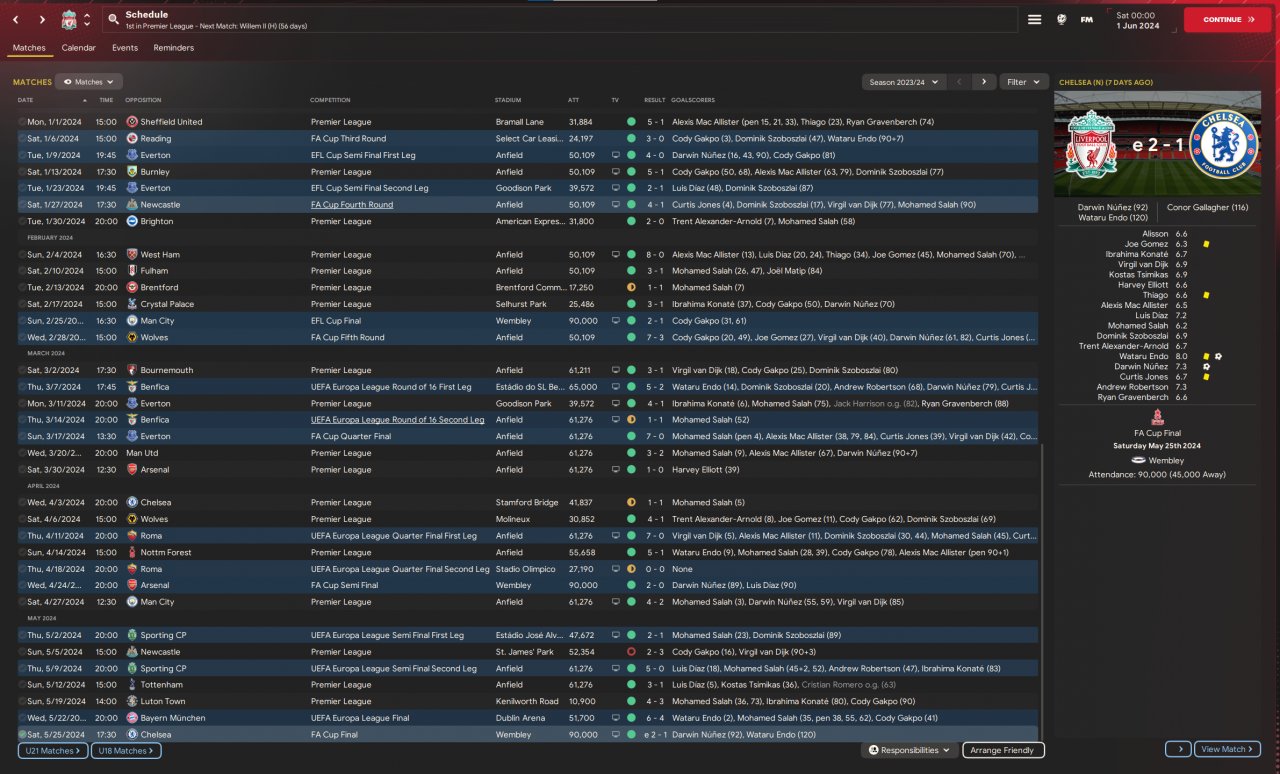Click the TV icon on the Bayern München row
This screenshot has height=774, width=1280.
coord(616,718)
